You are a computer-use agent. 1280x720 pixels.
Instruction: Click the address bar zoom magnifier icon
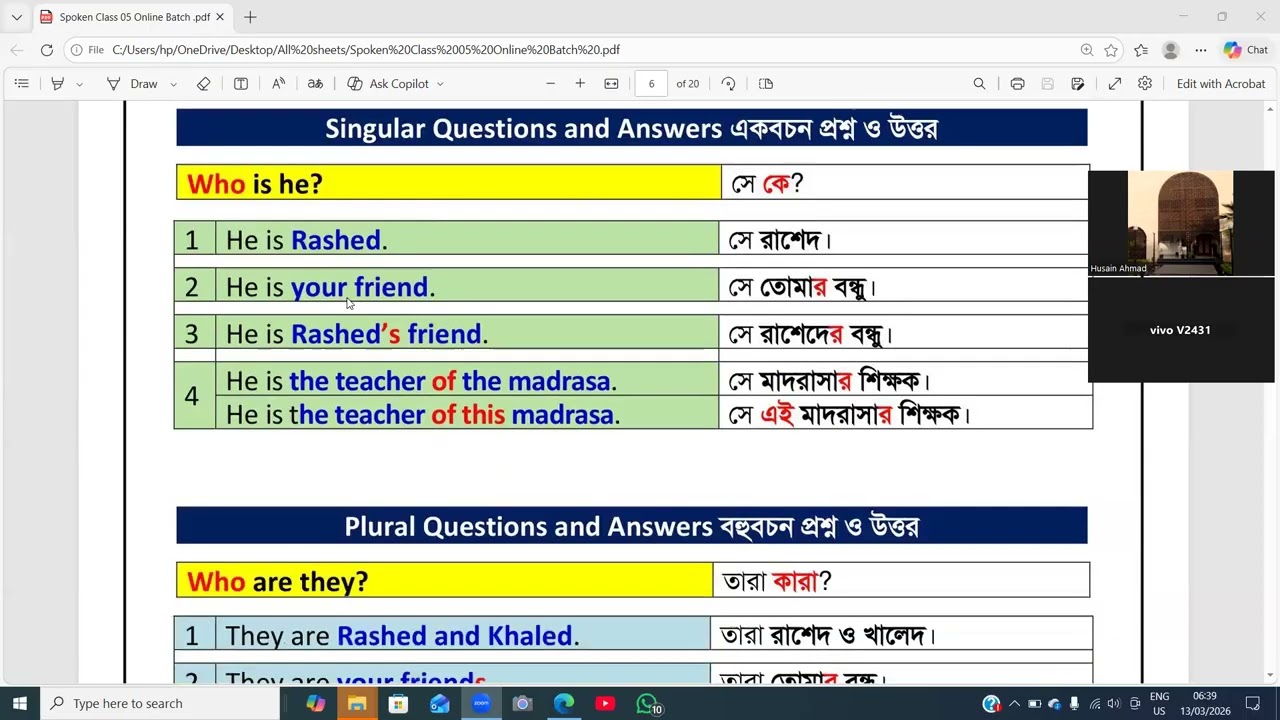pyautogui.click(x=1087, y=50)
